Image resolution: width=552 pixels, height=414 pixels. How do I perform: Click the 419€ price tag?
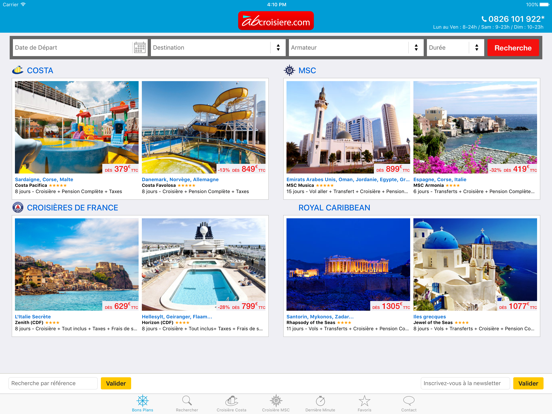pos(513,169)
